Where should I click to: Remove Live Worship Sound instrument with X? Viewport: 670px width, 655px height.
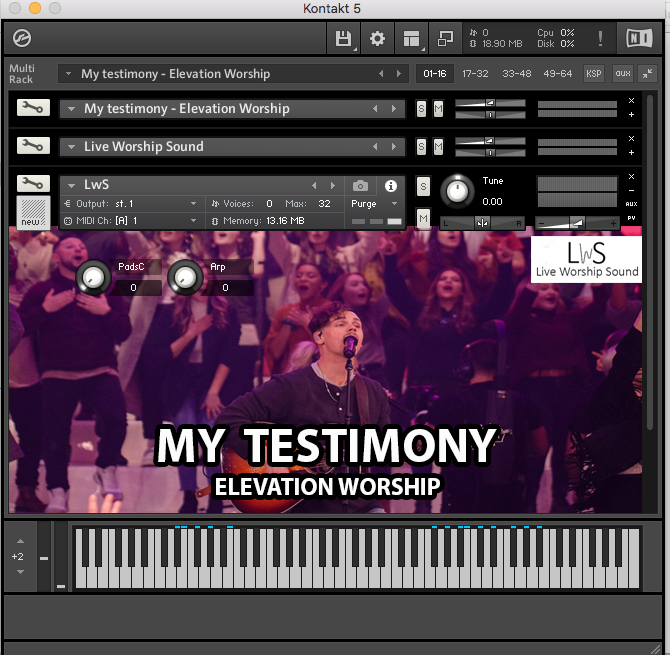631,138
